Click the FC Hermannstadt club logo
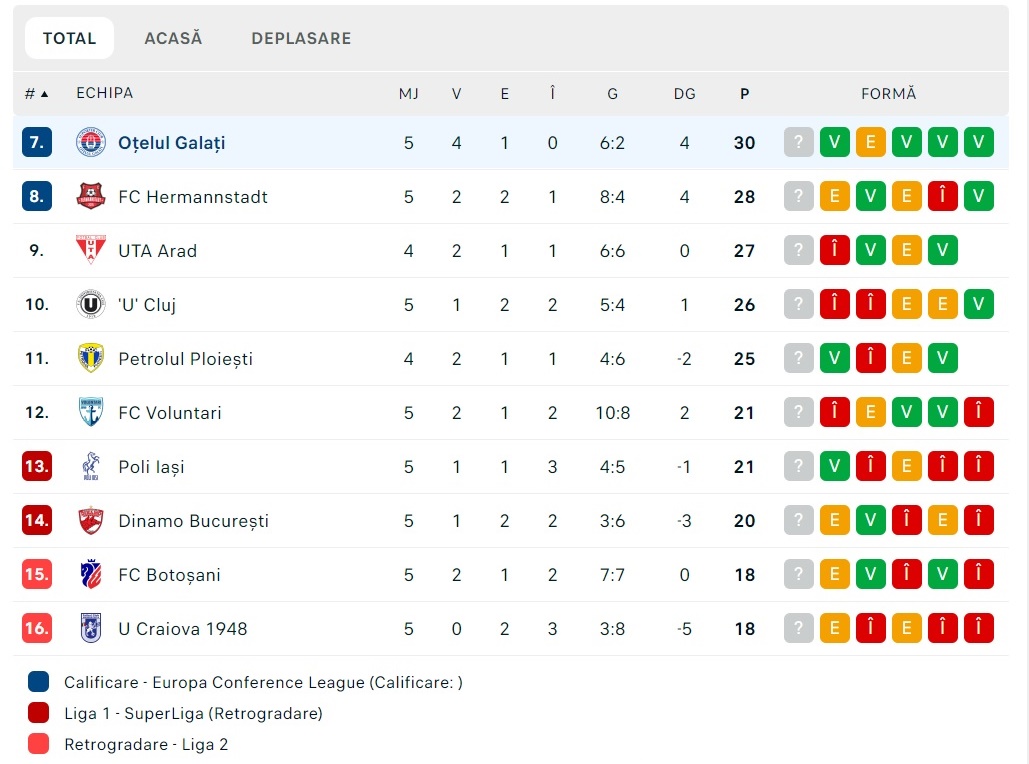Image resolution: width=1029 pixels, height=764 pixels. pyautogui.click(x=91, y=197)
